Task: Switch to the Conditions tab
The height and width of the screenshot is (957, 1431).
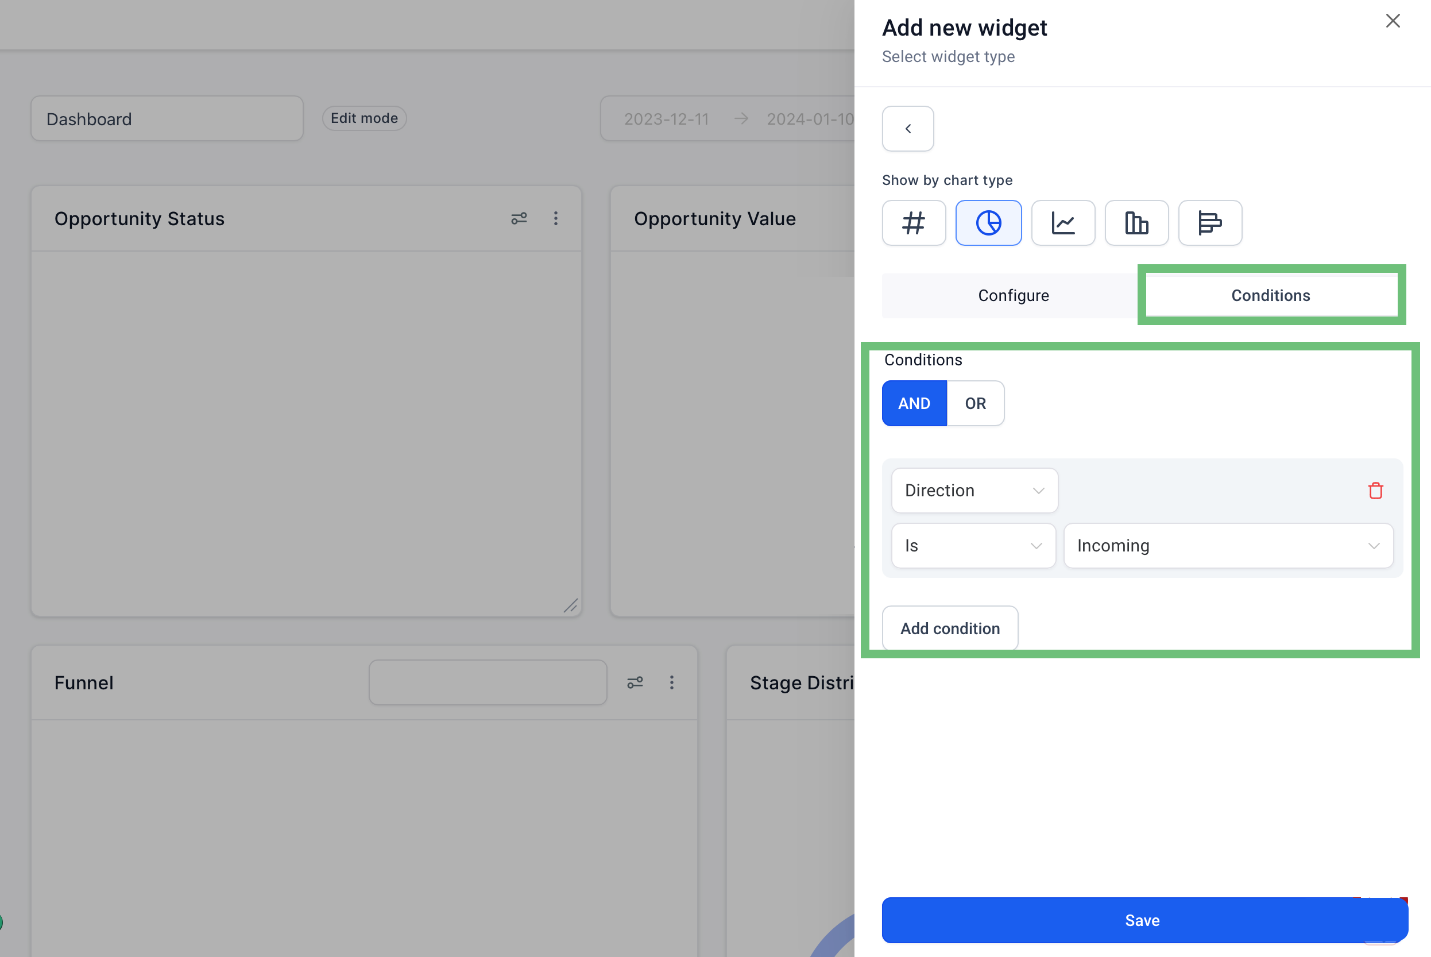Action: pyautogui.click(x=1271, y=295)
